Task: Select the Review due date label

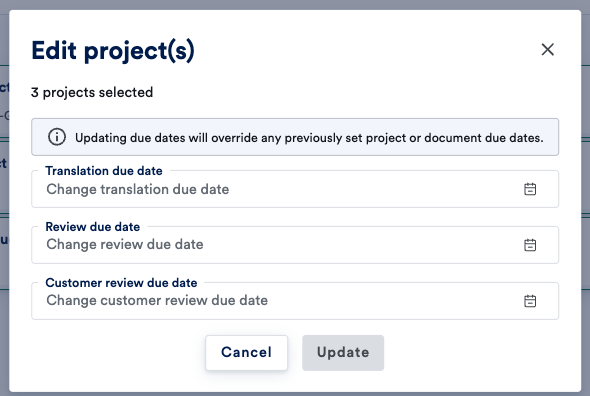Action: click(x=93, y=227)
